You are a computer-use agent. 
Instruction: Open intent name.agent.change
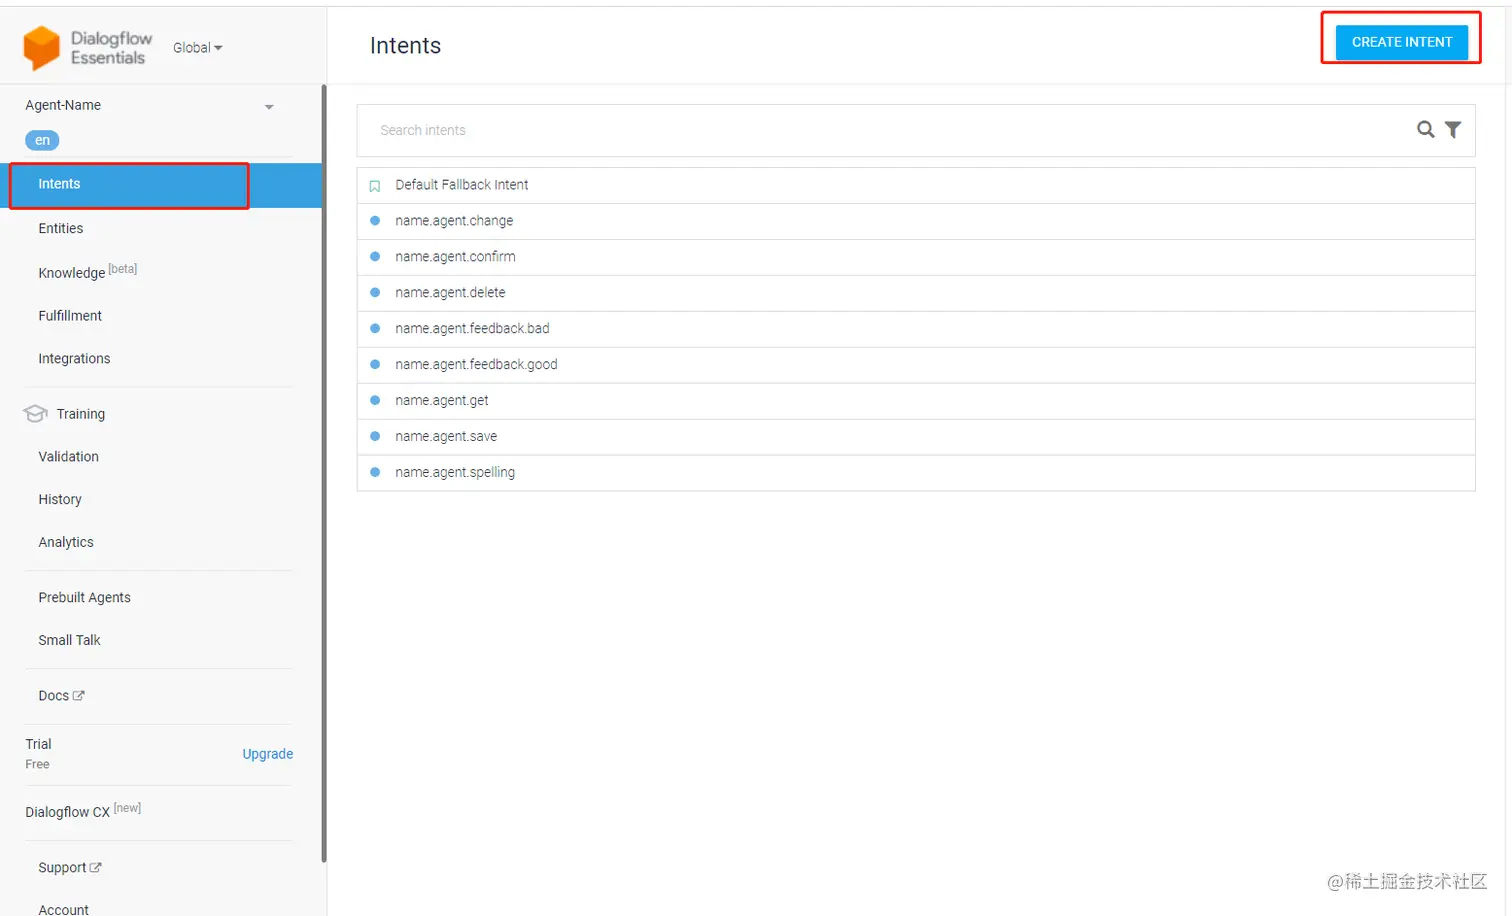(x=916, y=221)
